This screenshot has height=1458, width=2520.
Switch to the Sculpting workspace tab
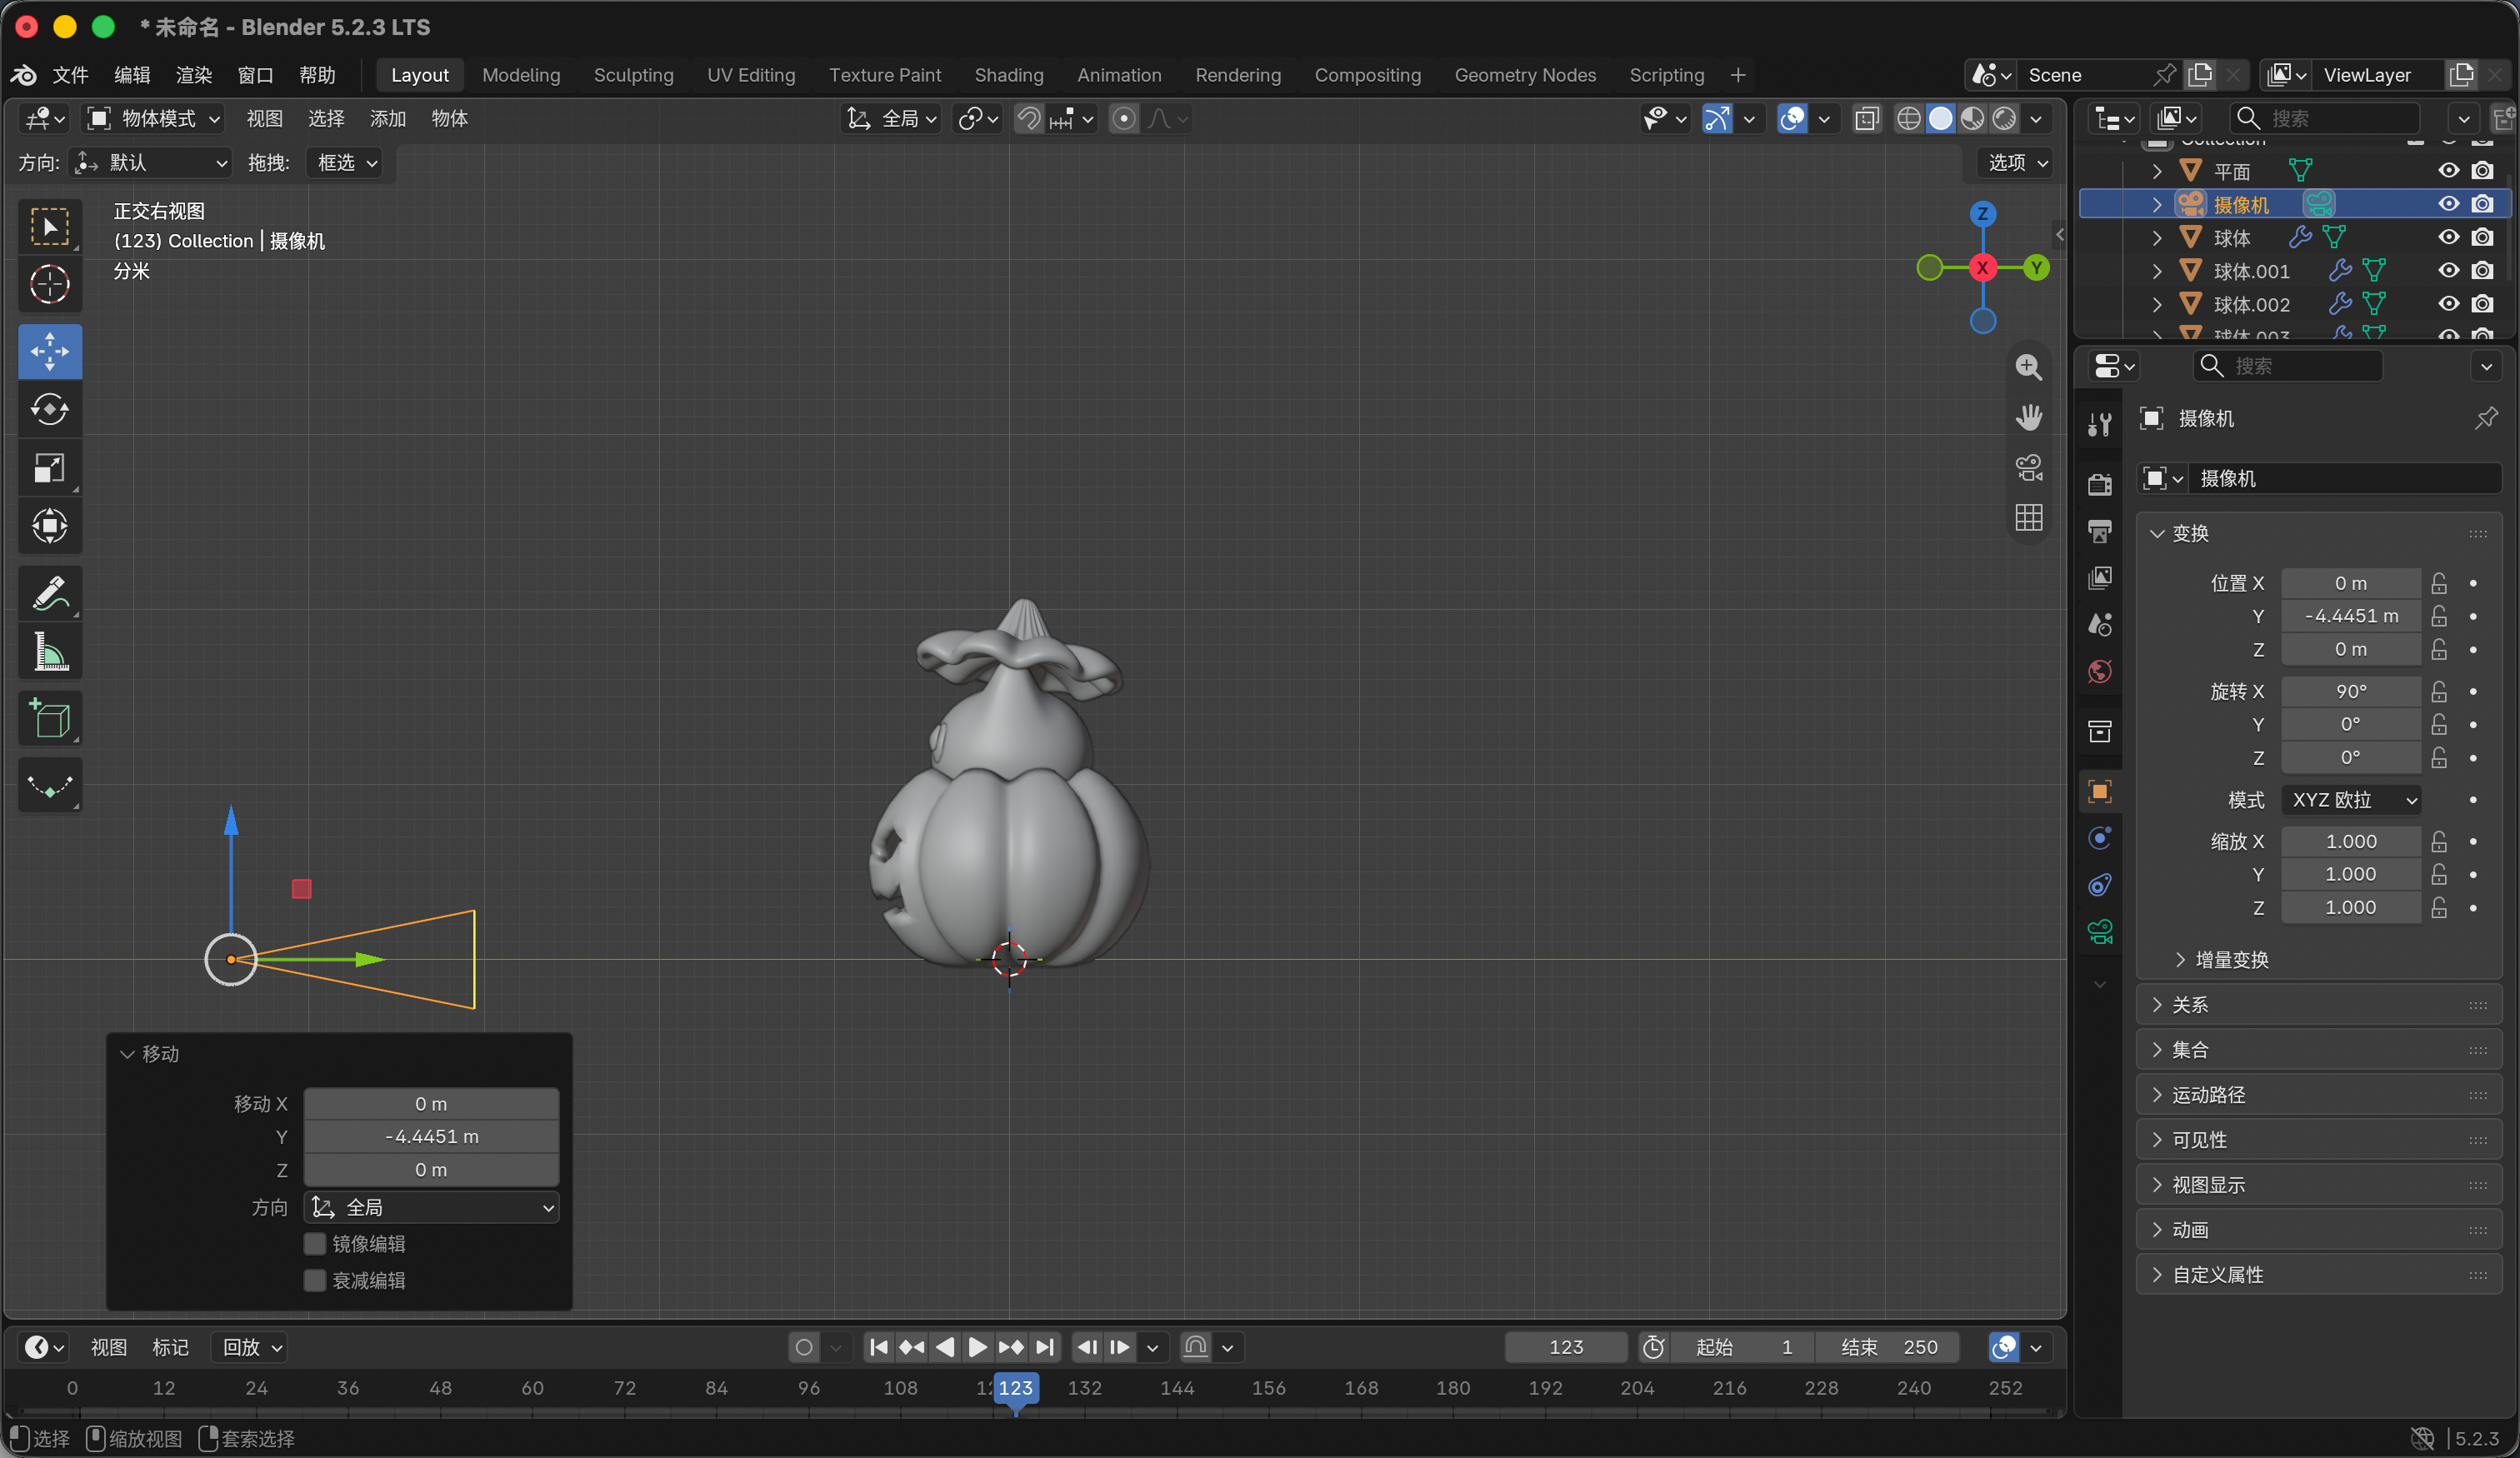(x=634, y=75)
